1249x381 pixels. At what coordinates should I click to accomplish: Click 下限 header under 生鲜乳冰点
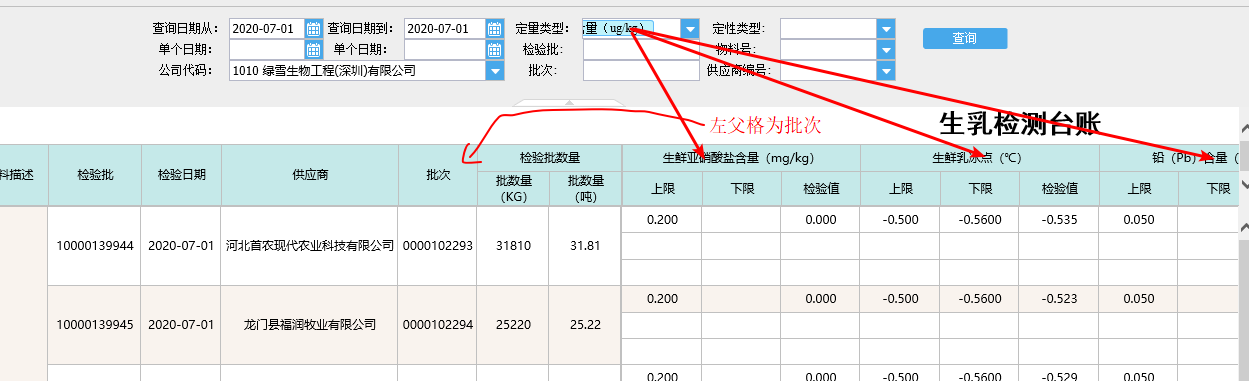[x=980, y=189]
